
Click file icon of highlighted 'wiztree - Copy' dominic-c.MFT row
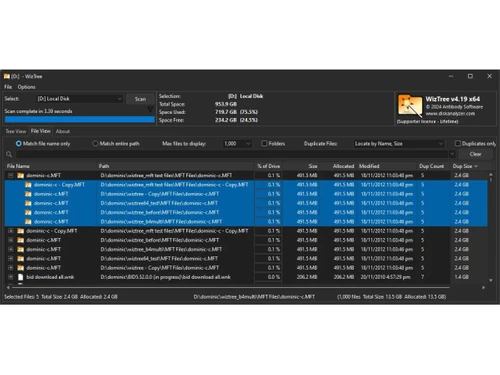[28, 194]
